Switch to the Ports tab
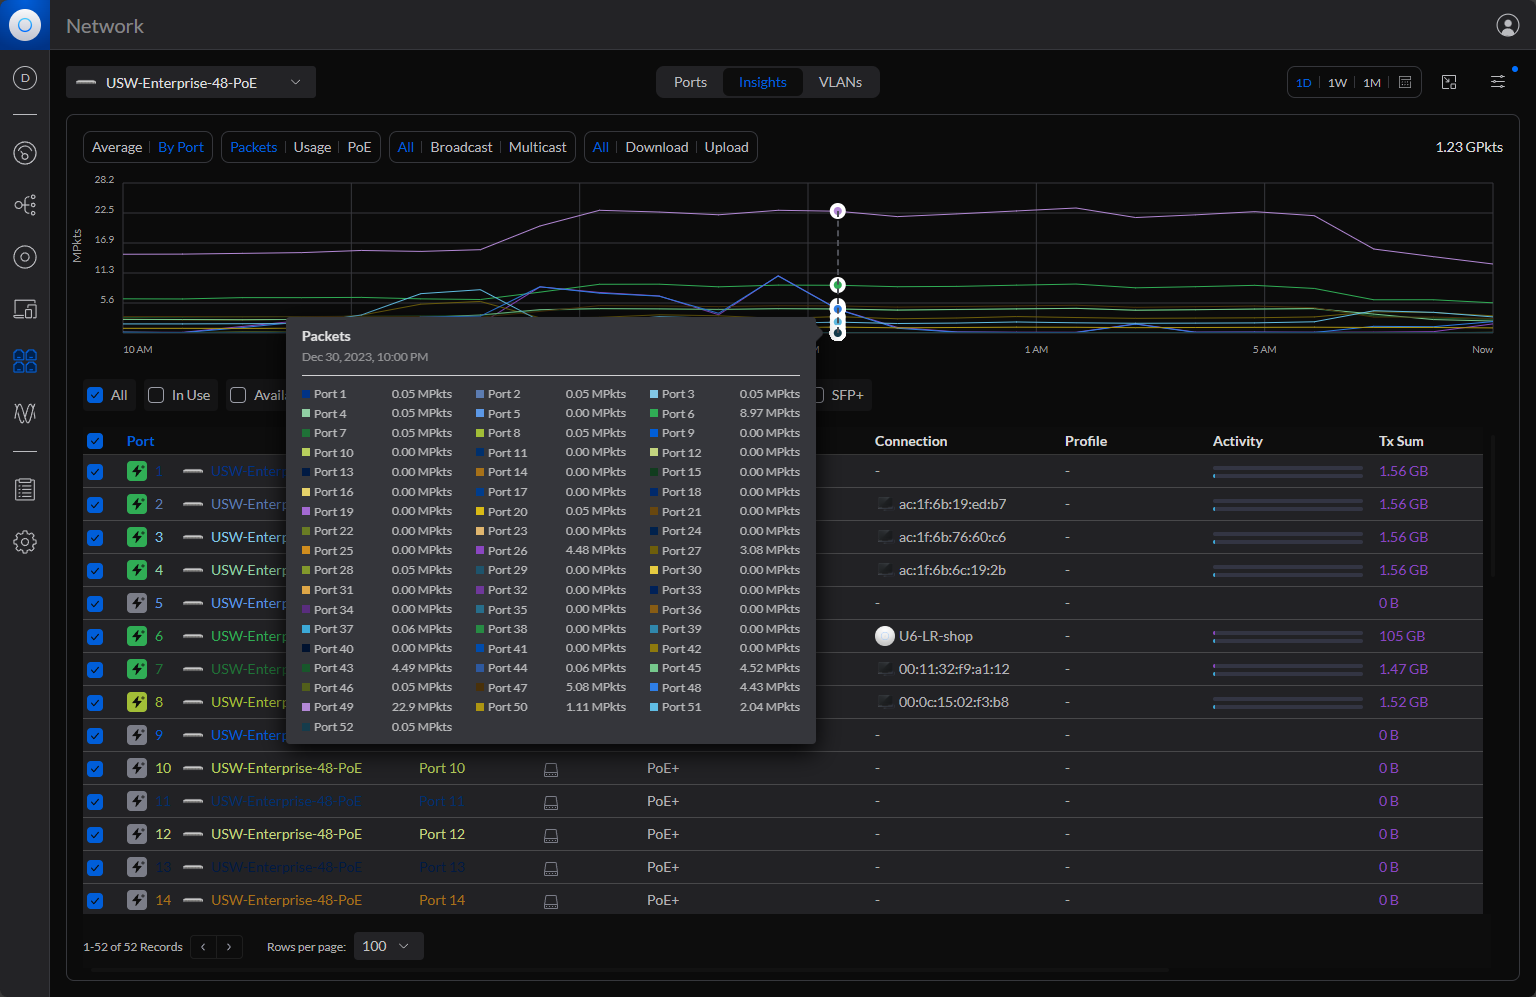 pyautogui.click(x=690, y=82)
